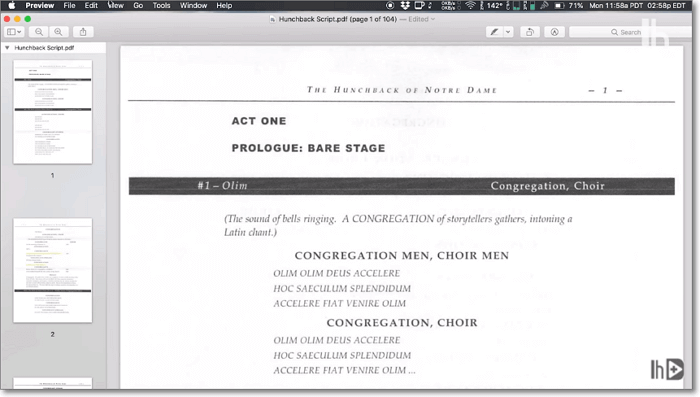Collapse the Hunchback Script.pdf disclosure triangle
700x397 pixels.
7,47
